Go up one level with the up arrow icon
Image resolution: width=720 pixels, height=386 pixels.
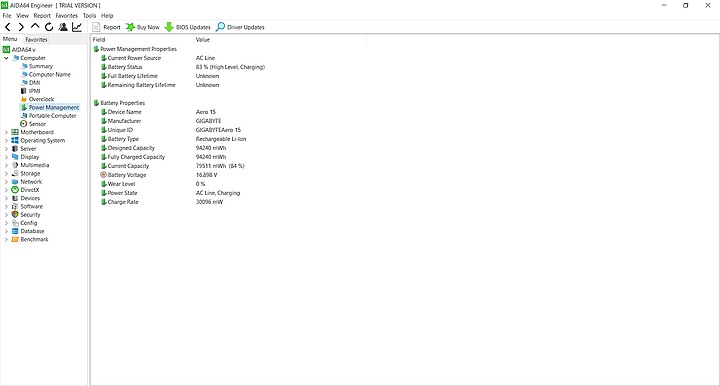coord(35,27)
